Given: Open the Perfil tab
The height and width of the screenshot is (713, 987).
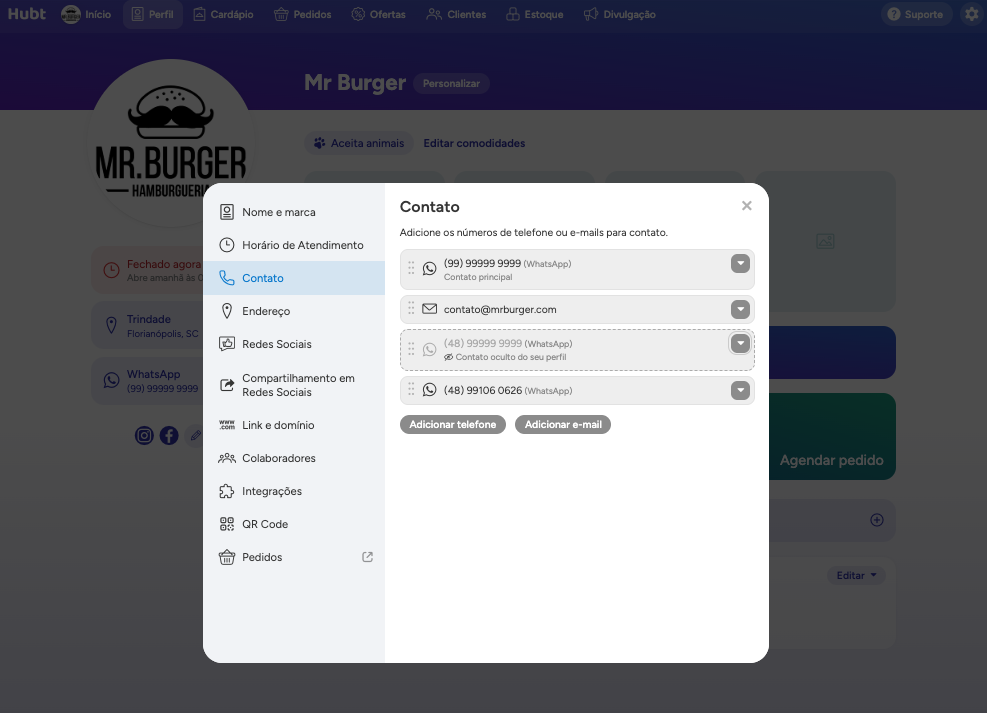Looking at the screenshot, I should (152, 14).
